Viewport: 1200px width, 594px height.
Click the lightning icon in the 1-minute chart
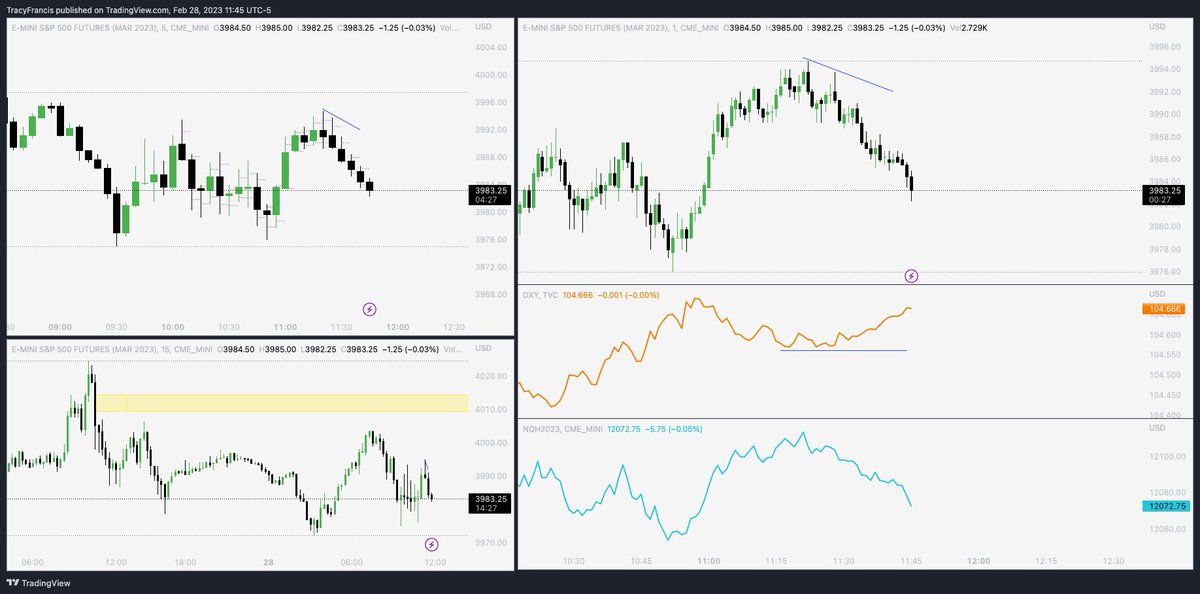tap(911, 275)
